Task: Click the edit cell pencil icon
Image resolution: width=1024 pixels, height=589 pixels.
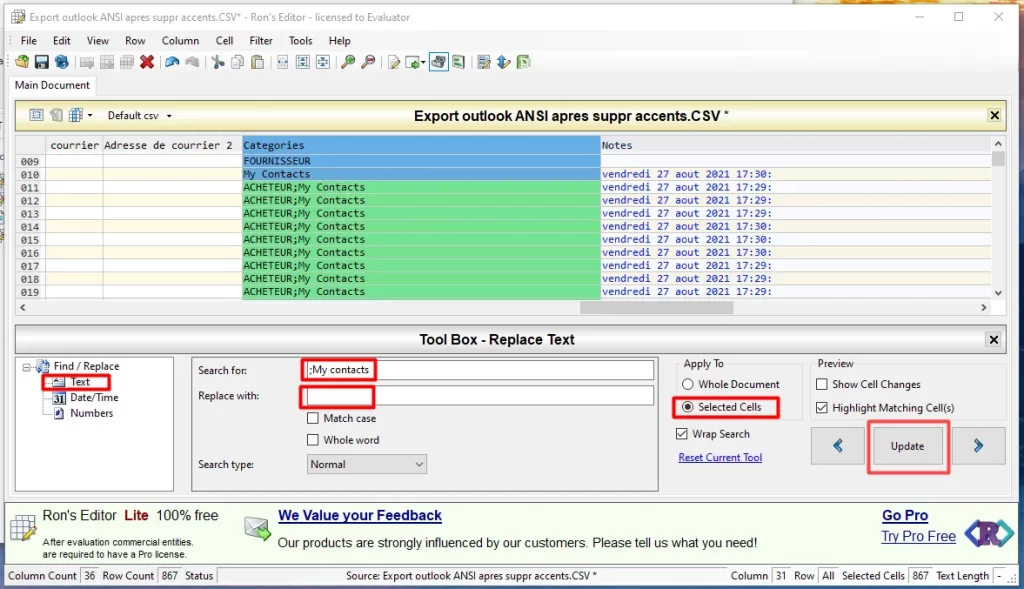Action: coord(394,62)
